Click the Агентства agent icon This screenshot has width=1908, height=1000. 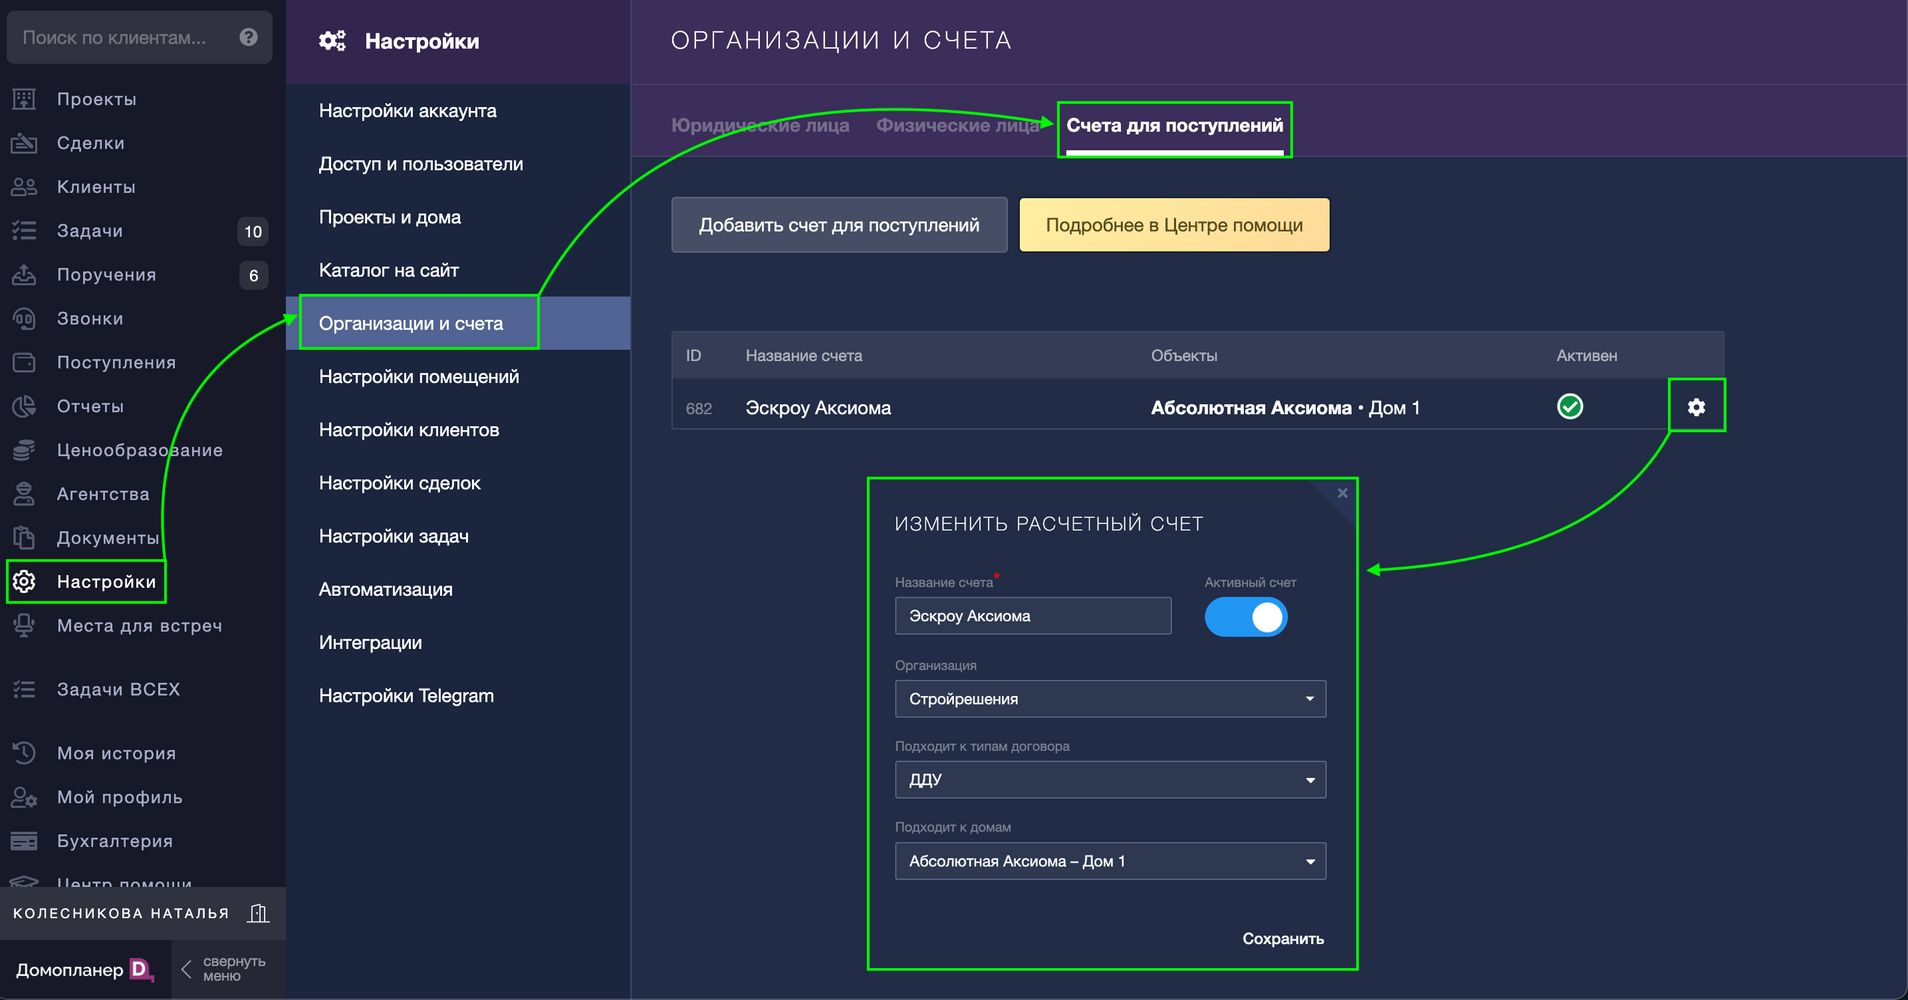coord(24,494)
